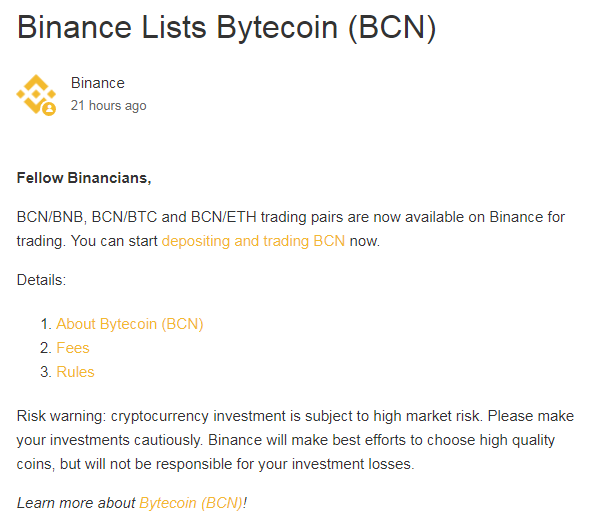This screenshot has width=598, height=522.
Task: Click the user badge on the avatar
Action: coord(49,109)
